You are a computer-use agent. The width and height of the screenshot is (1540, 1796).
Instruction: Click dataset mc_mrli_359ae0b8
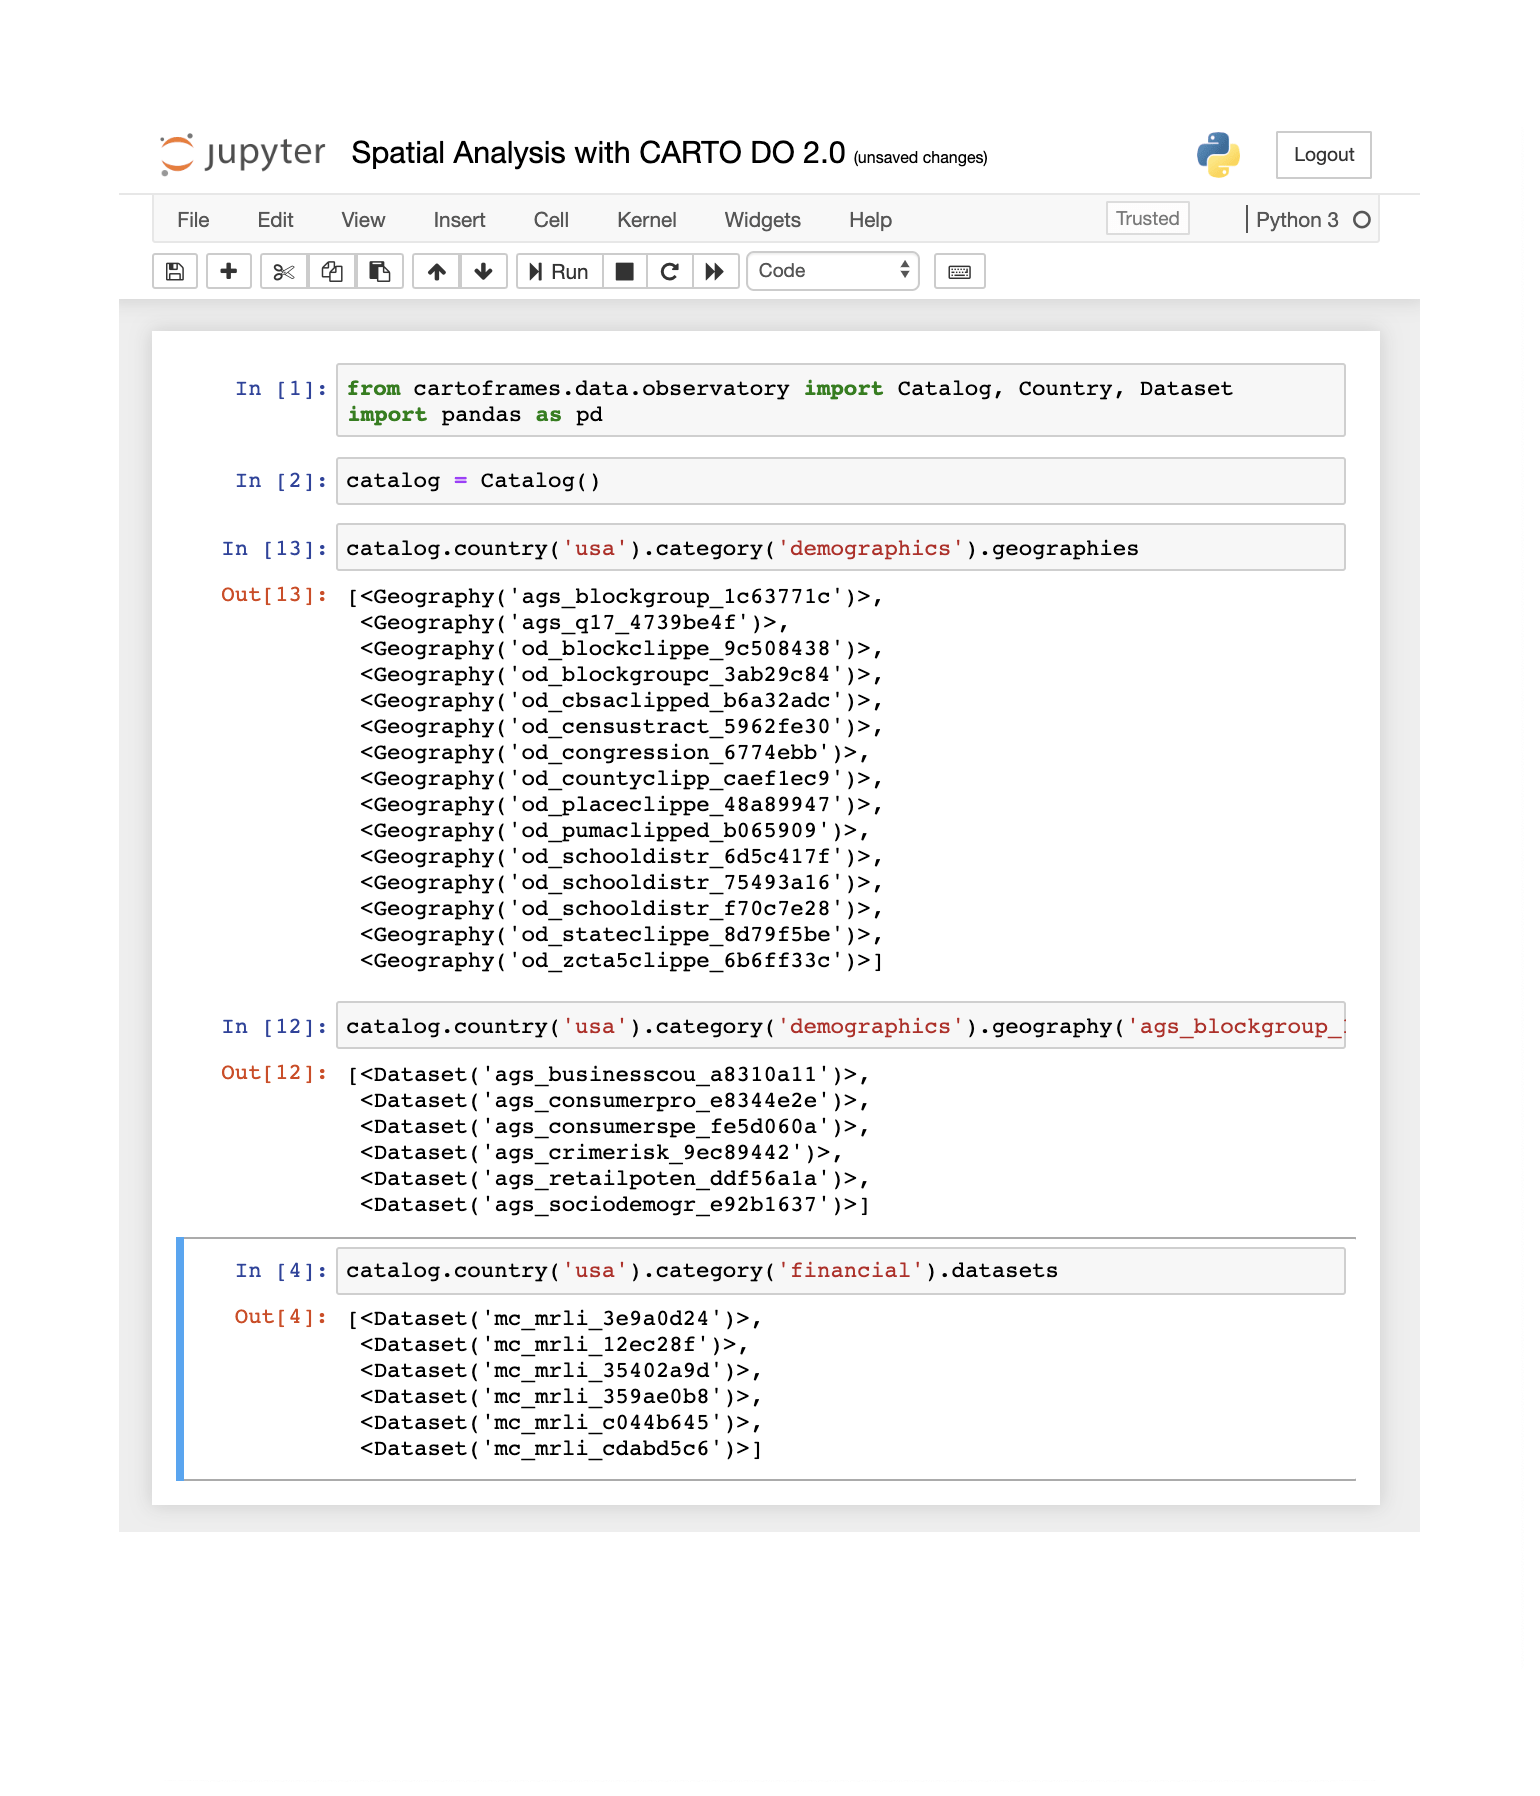point(561,1397)
